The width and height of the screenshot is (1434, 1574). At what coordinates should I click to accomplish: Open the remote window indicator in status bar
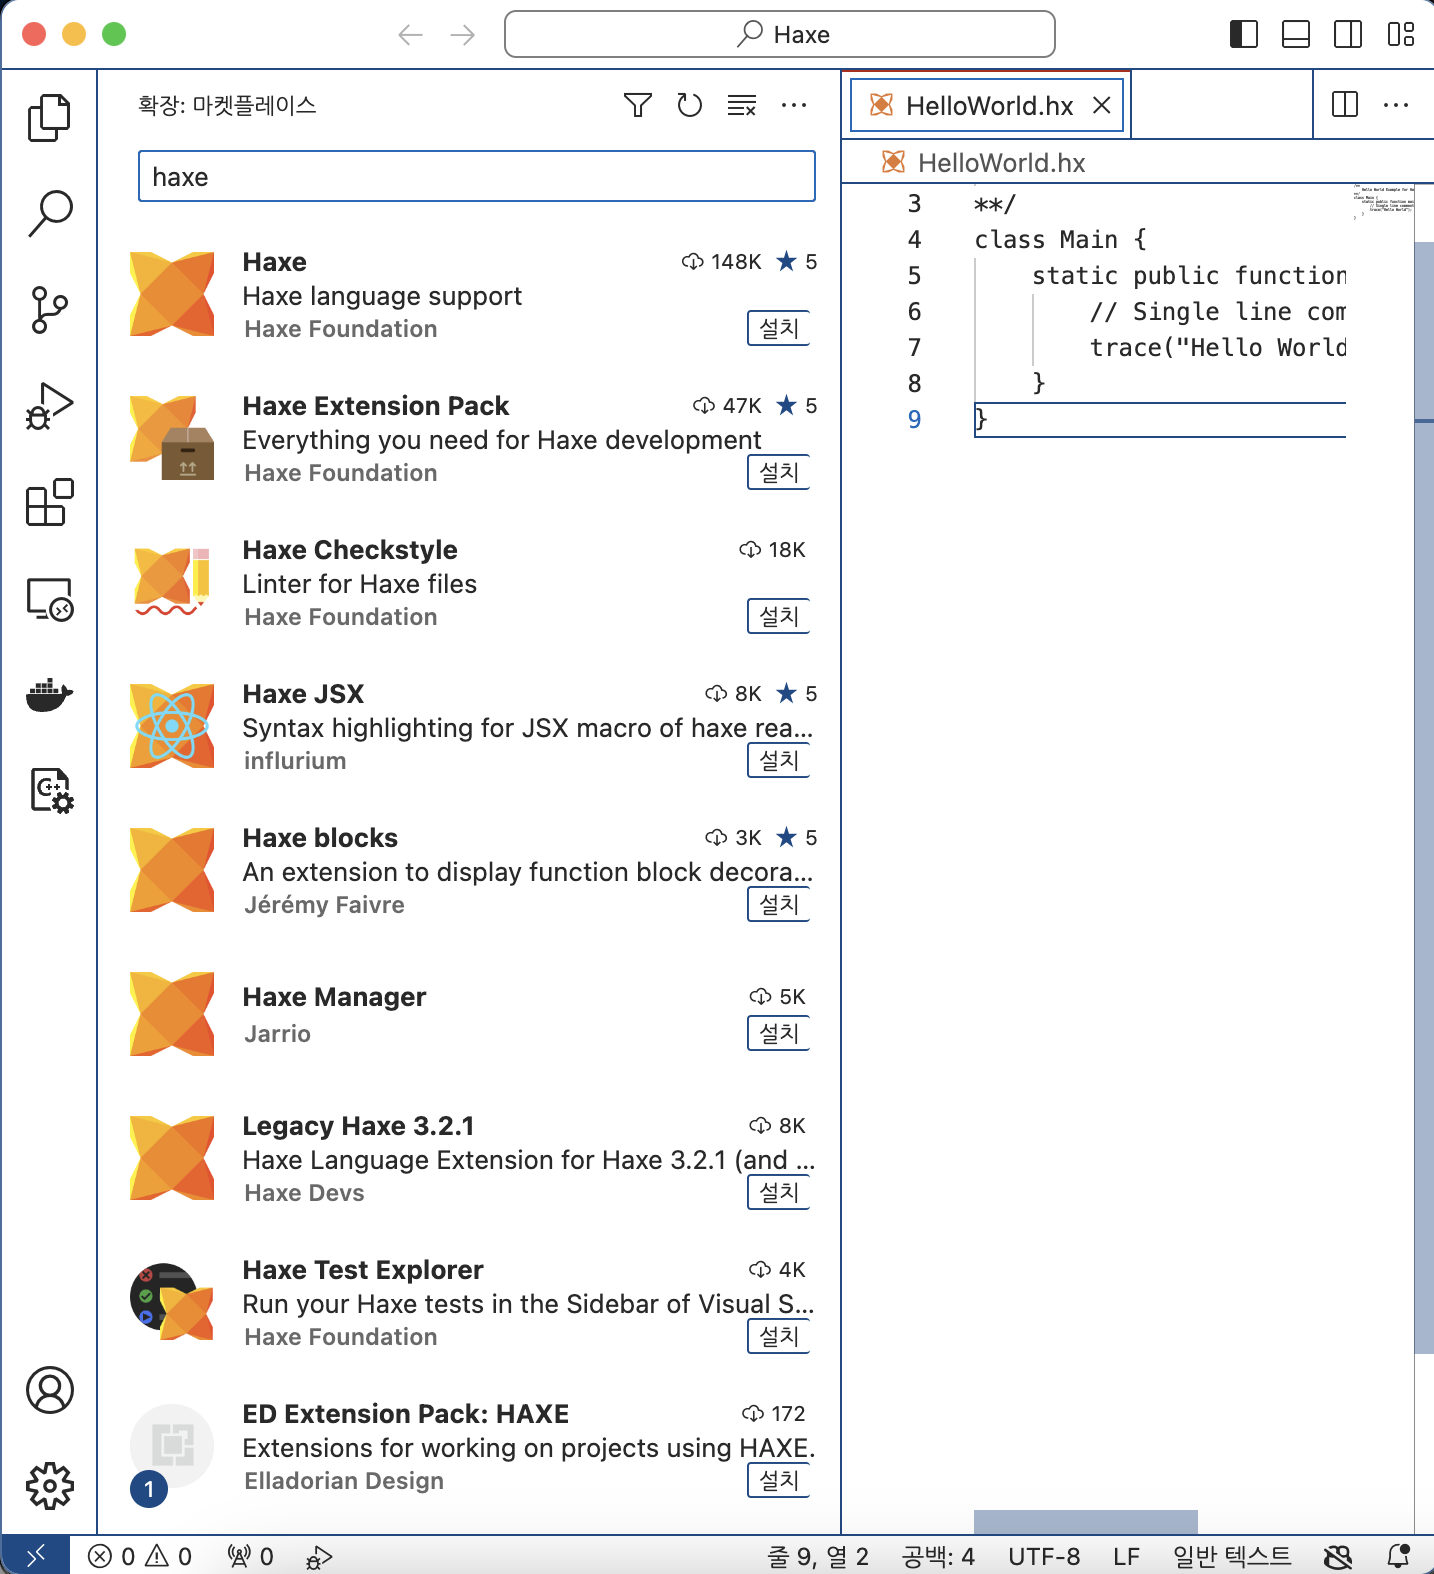pyautogui.click(x=36, y=1555)
